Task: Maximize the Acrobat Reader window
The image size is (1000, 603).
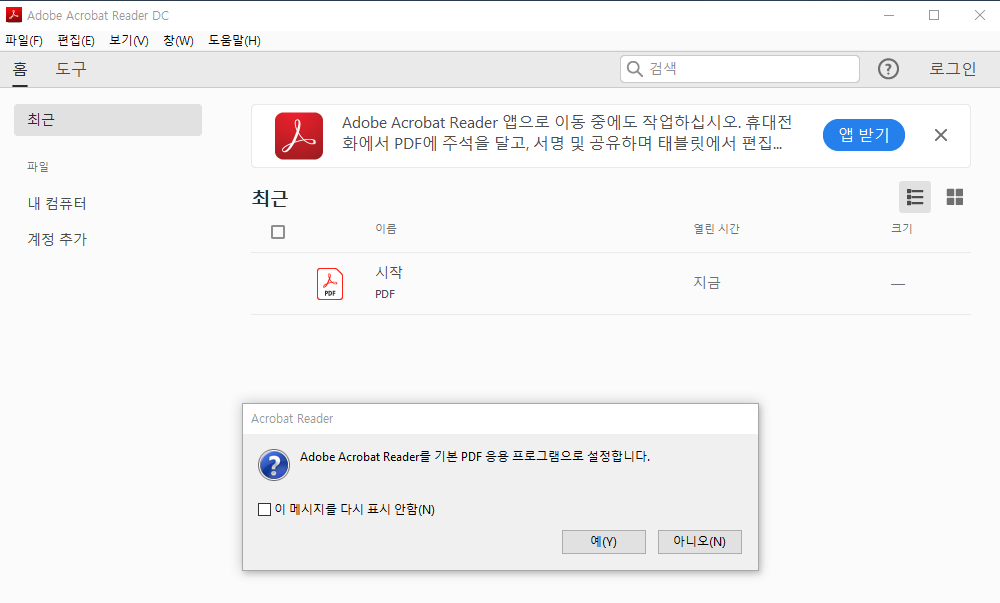Action: click(x=934, y=15)
